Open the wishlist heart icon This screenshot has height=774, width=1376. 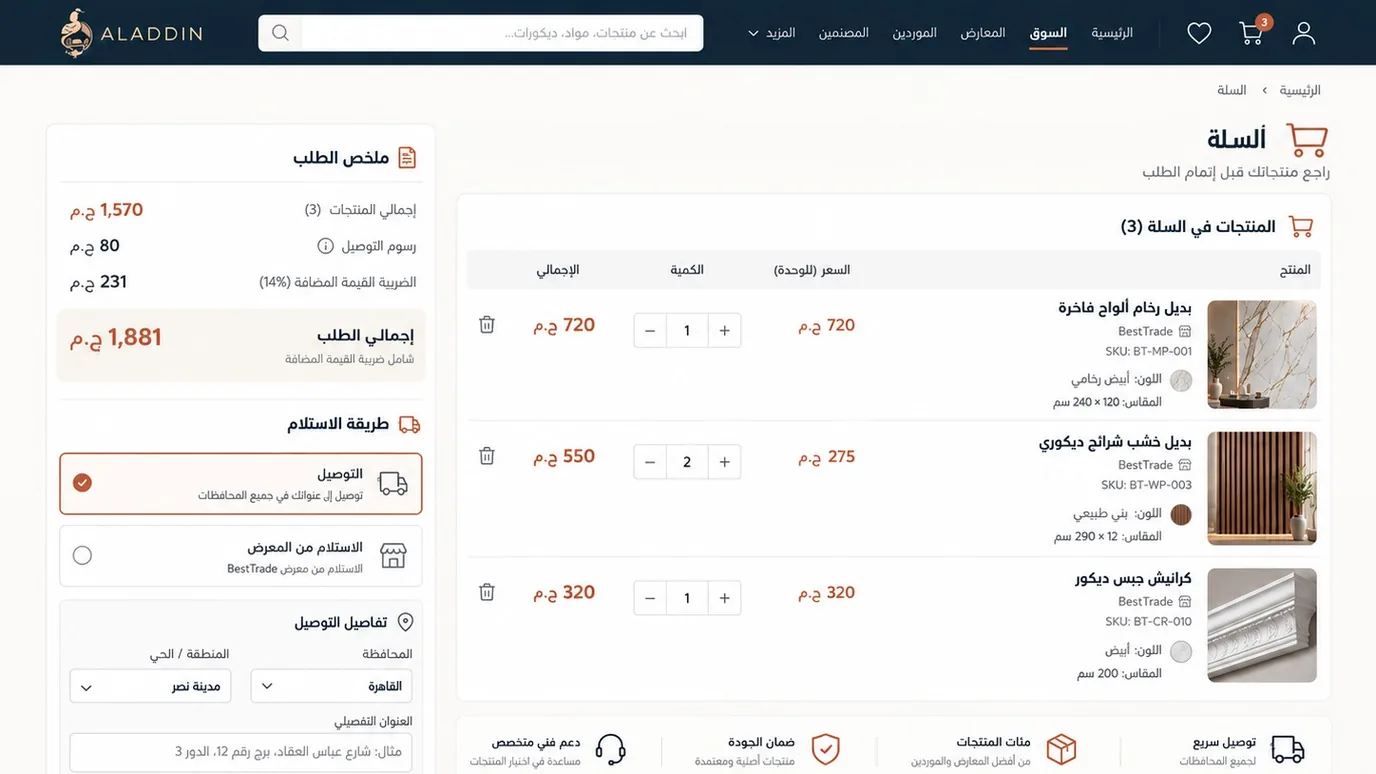pos(1199,33)
